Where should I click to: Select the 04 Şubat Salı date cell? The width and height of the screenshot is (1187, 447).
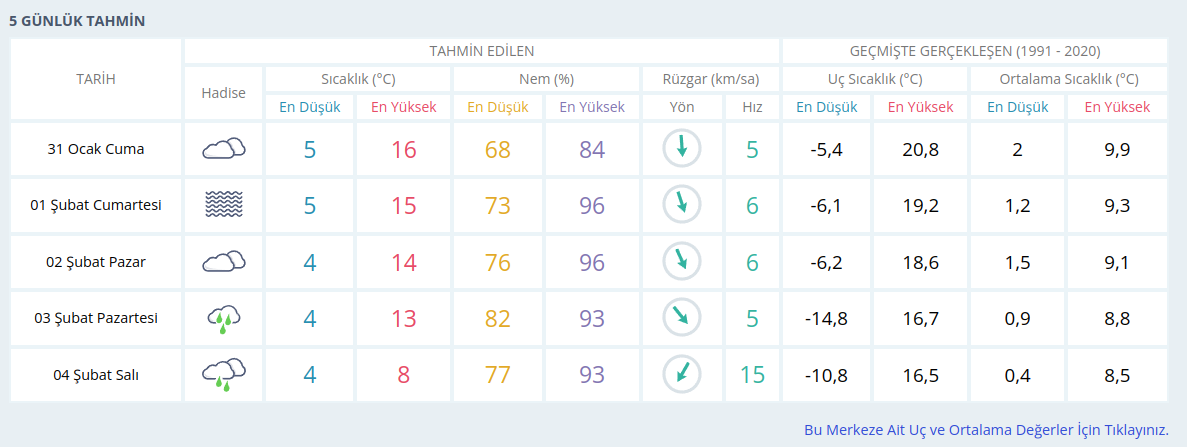96,375
